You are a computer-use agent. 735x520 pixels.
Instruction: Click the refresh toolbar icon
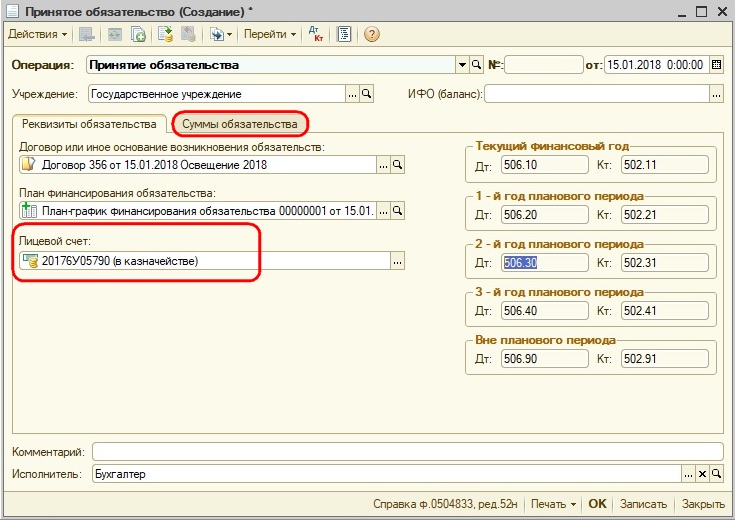click(x=115, y=34)
